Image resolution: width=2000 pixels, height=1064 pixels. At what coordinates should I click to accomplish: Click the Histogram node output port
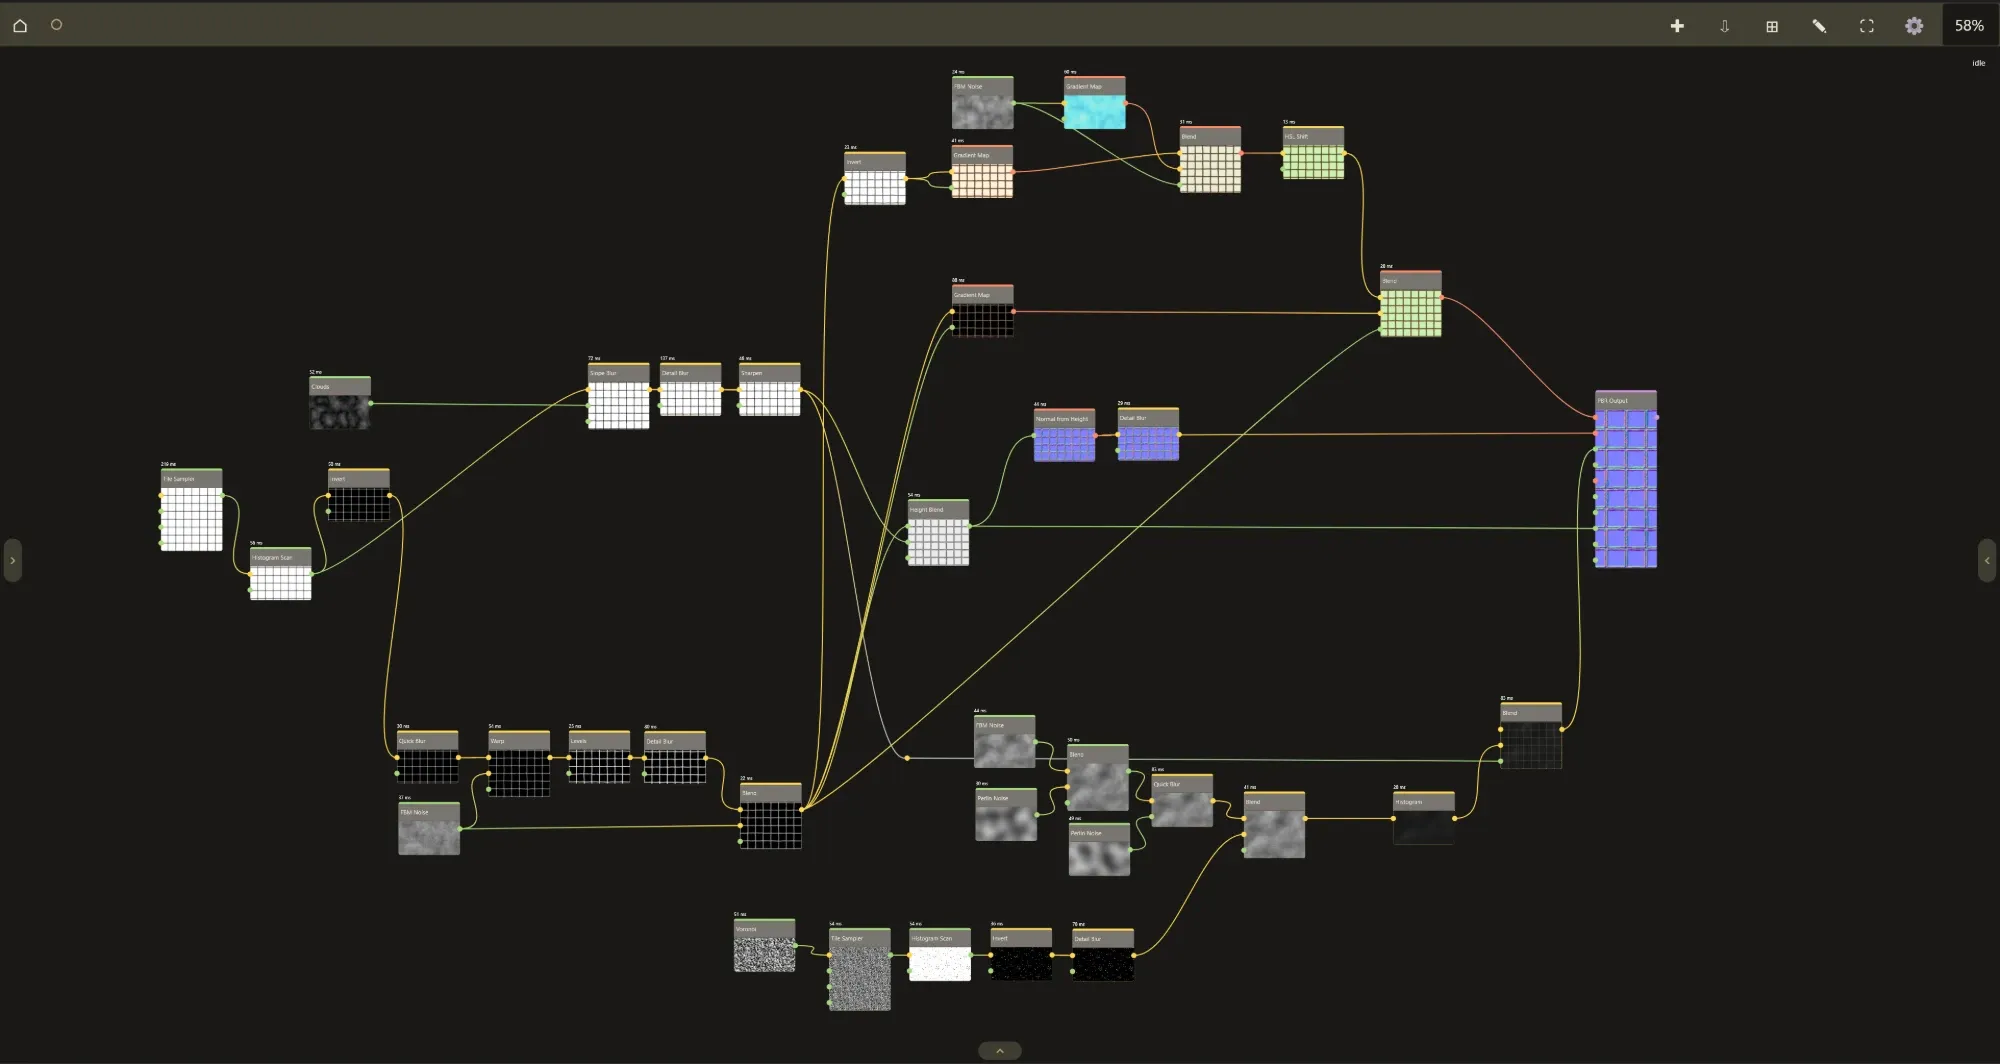1455,818
